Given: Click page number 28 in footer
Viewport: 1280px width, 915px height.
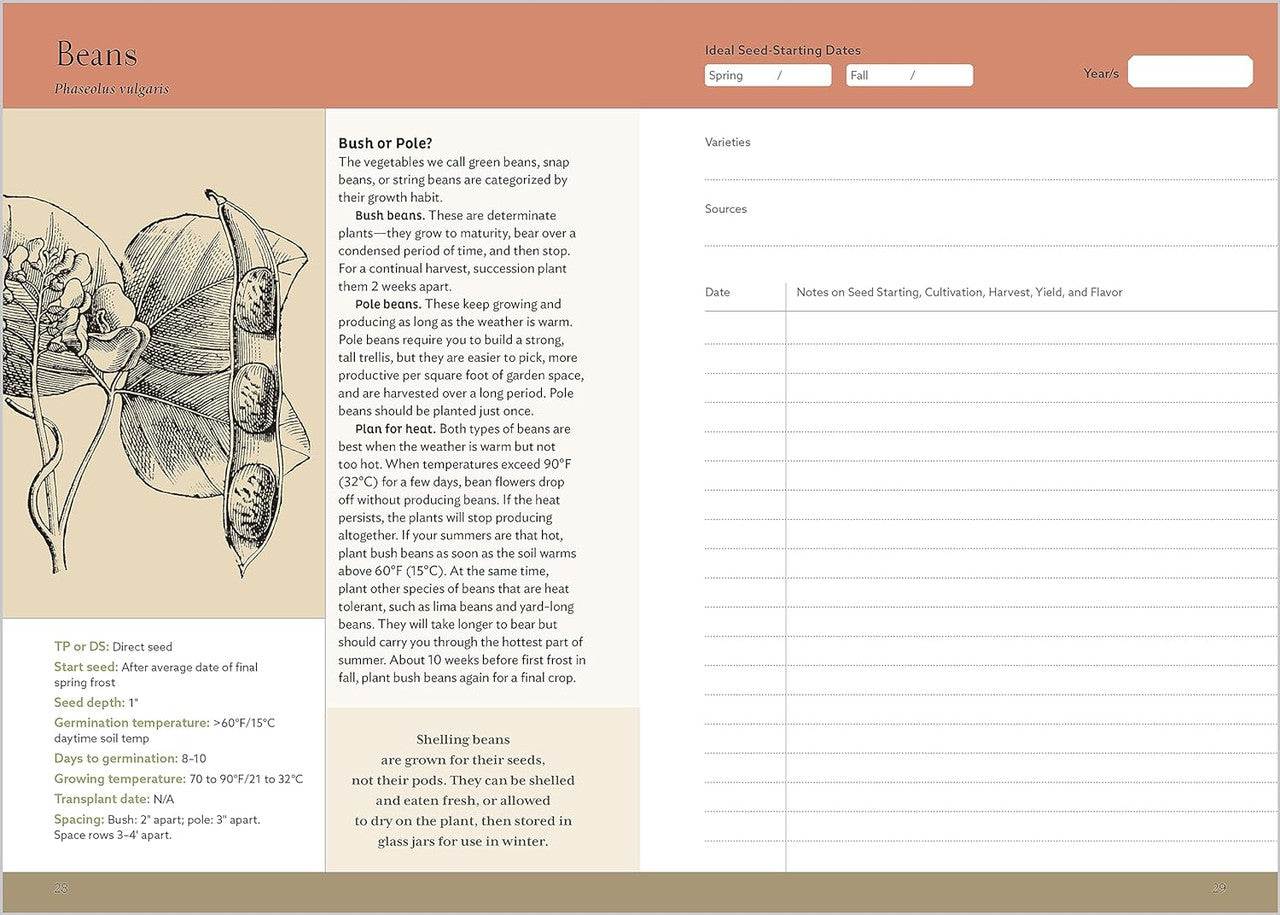Looking at the screenshot, I should tap(61, 888).
